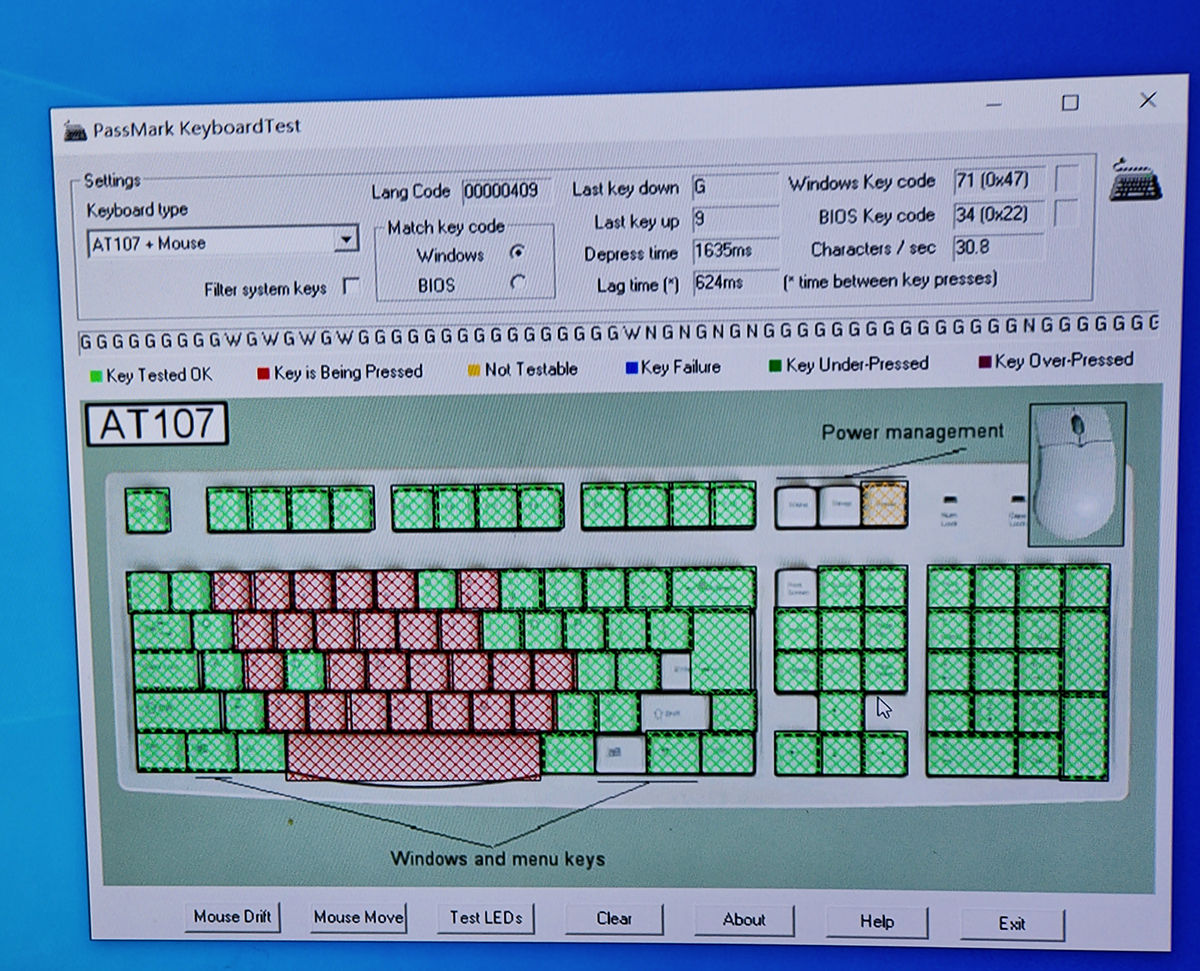The image size is (1200, 971).
Task: Click the AT107 keyboard label
Action: 157,425
